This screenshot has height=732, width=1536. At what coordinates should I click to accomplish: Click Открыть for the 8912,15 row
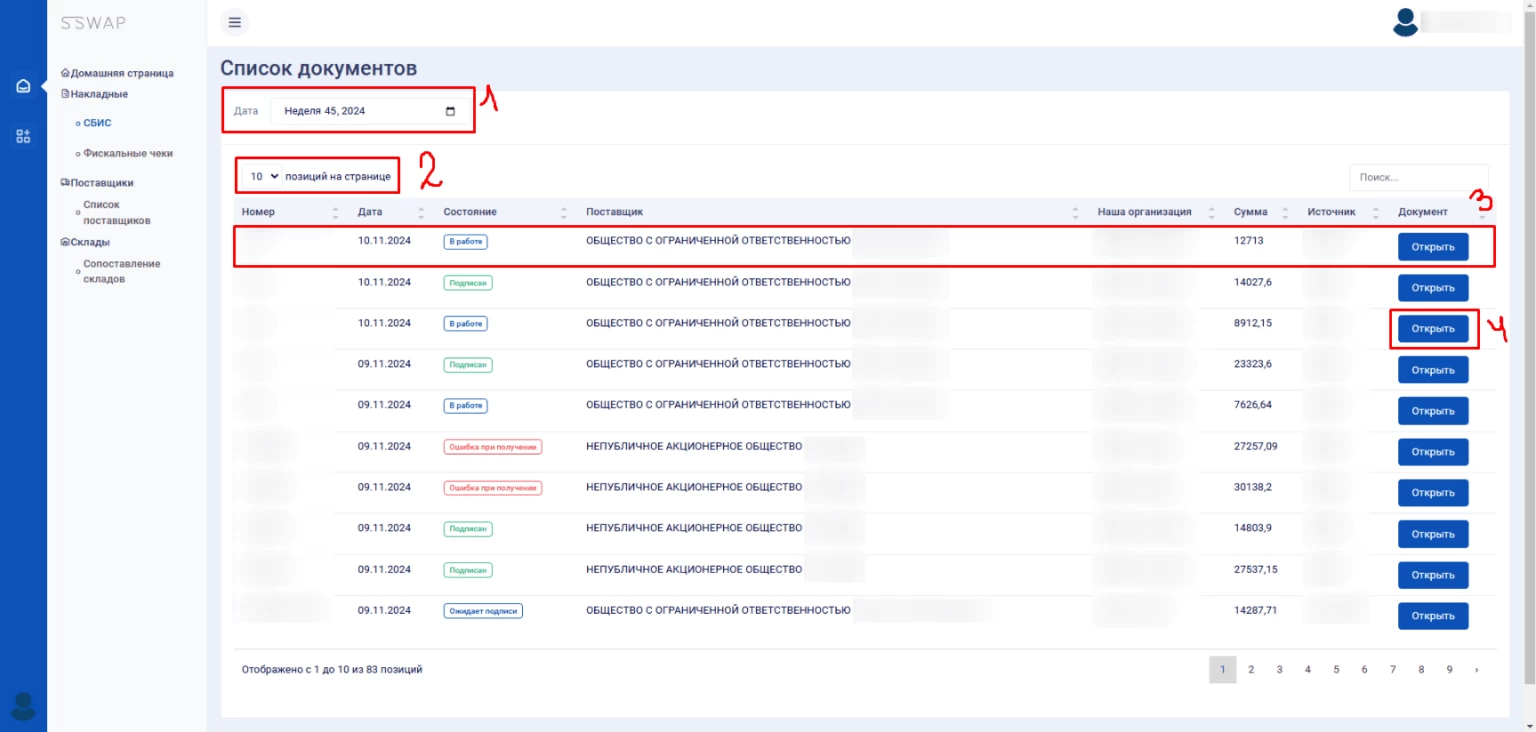pos(1432,329)
